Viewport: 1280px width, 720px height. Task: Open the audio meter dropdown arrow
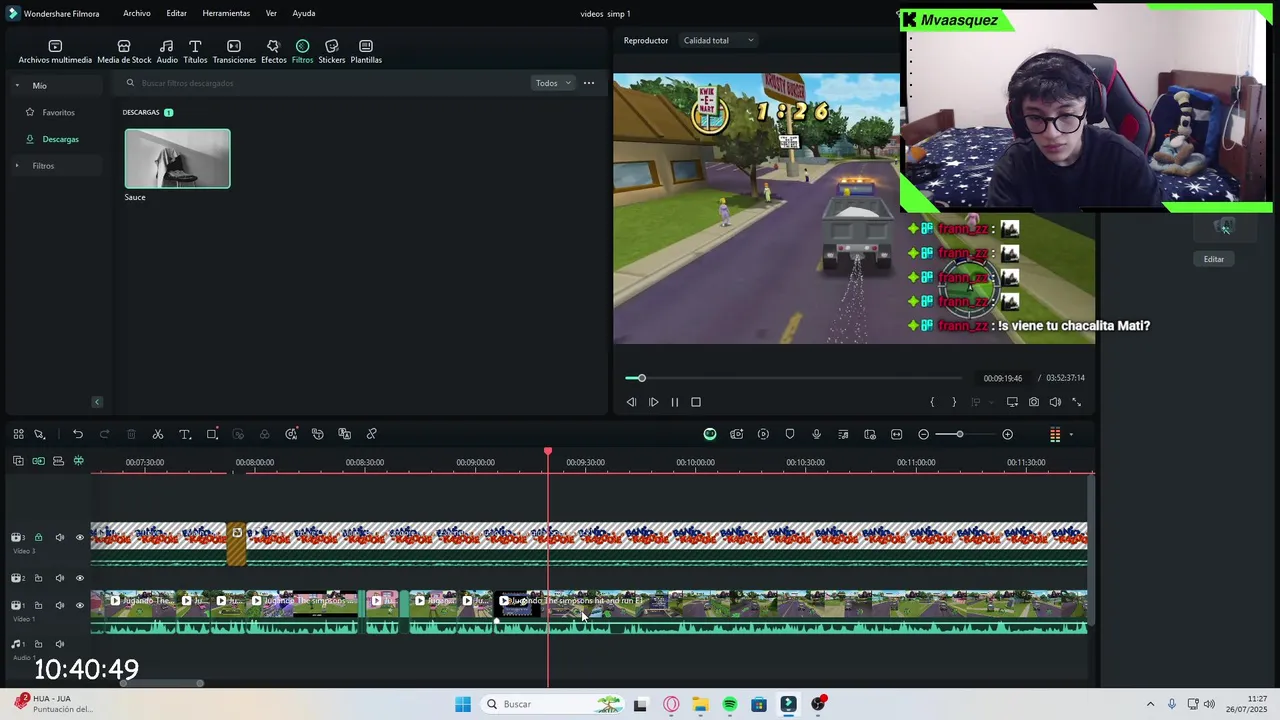1071,435
